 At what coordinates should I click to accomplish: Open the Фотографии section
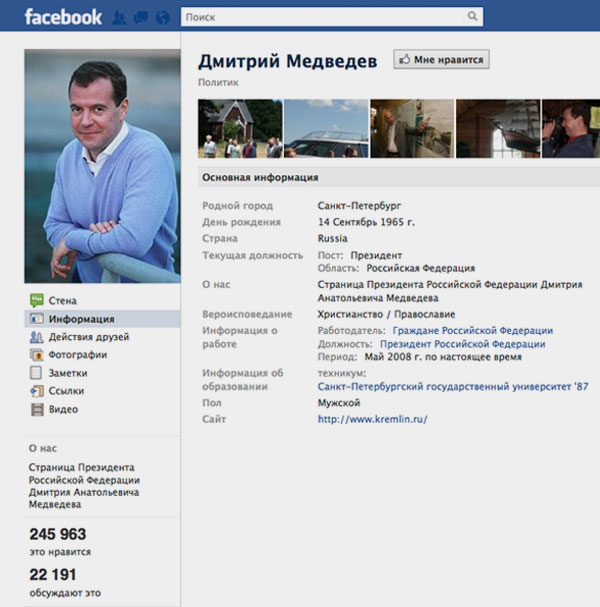click(102, 355)
